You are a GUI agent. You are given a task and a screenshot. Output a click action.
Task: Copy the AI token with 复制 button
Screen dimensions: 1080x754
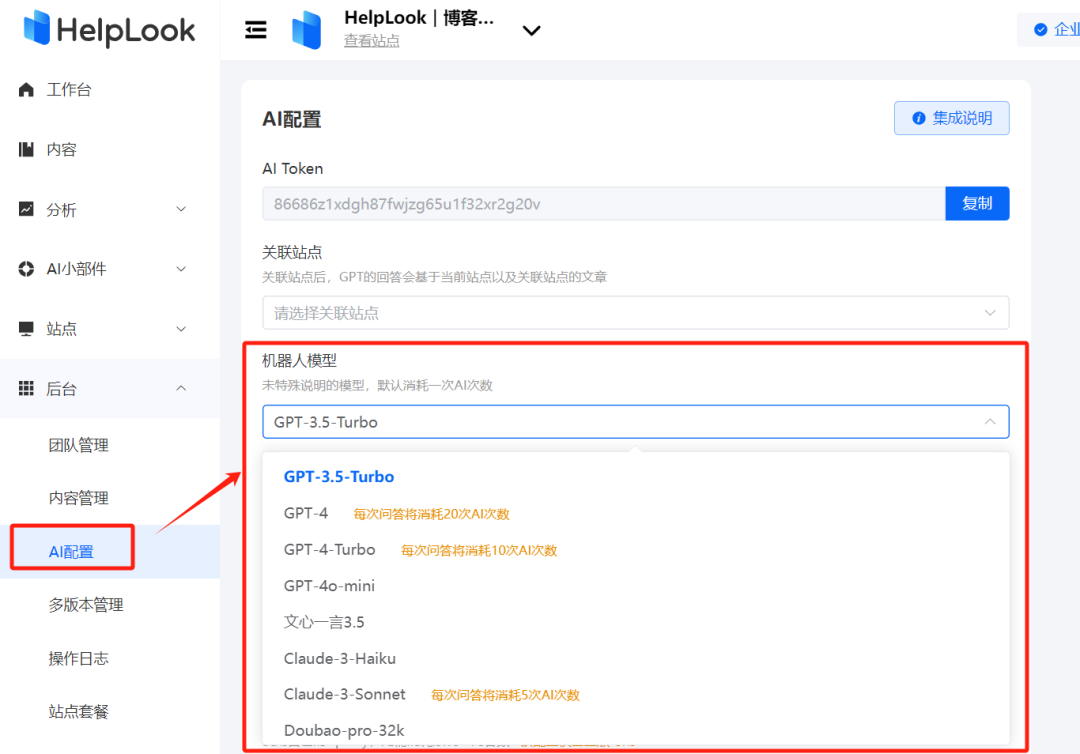(x=977, y=204)
